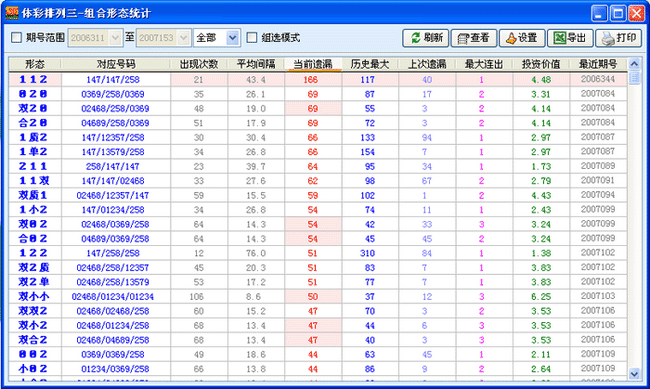Click the 01234/0369/258 cell

coord(115,369)
